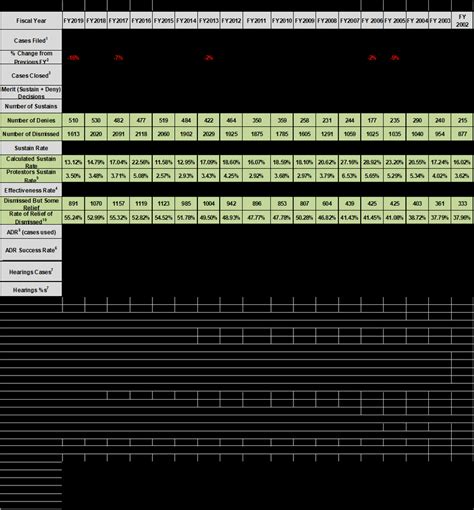Image resolution: width=474 pixels, height=510 pixels.
Task: Click the Sustain Rate row label
Action: pyautogui.click(x=31, y=148)
